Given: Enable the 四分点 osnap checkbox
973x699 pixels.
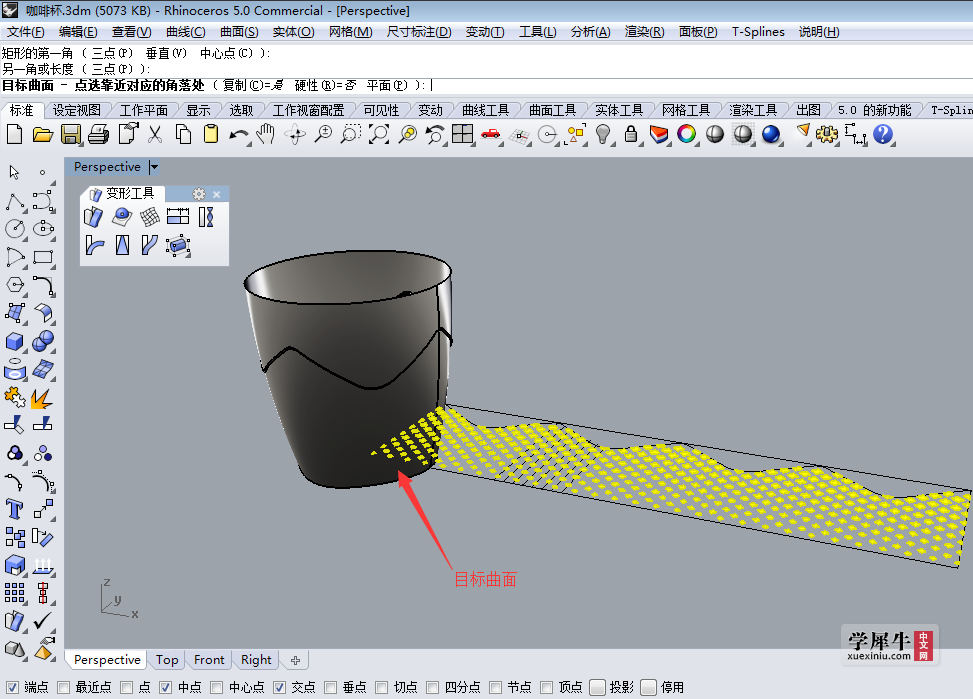Looking at the screenshot, I should coord(433,687).
